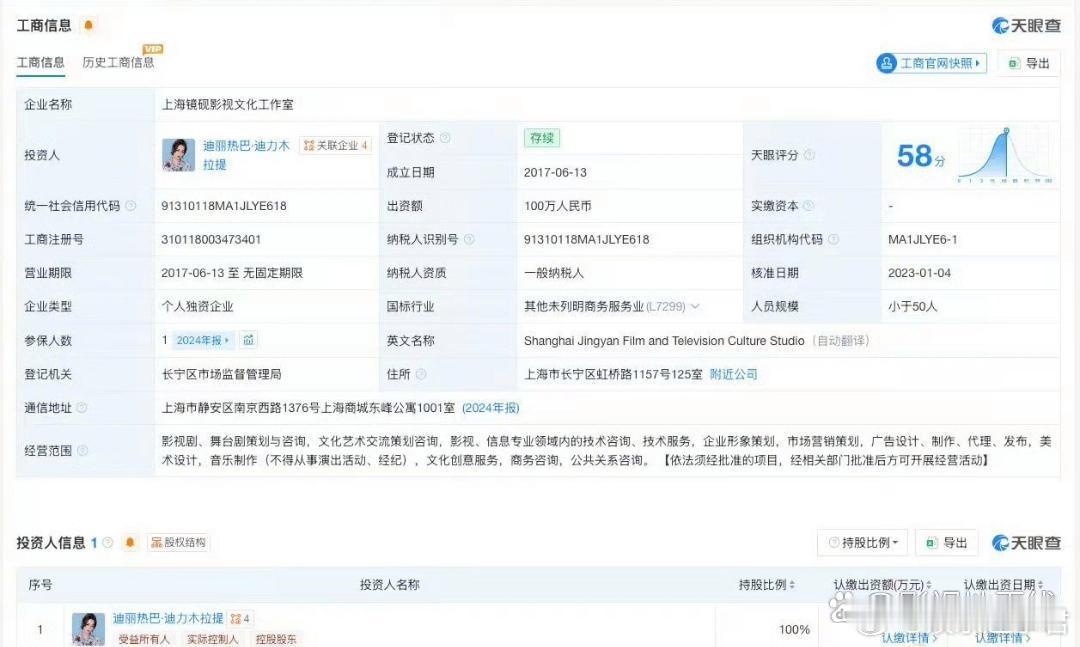Click the 天眼查 logo at top right
This screenshot has height=647, width=1080.
coord(1025,25)
